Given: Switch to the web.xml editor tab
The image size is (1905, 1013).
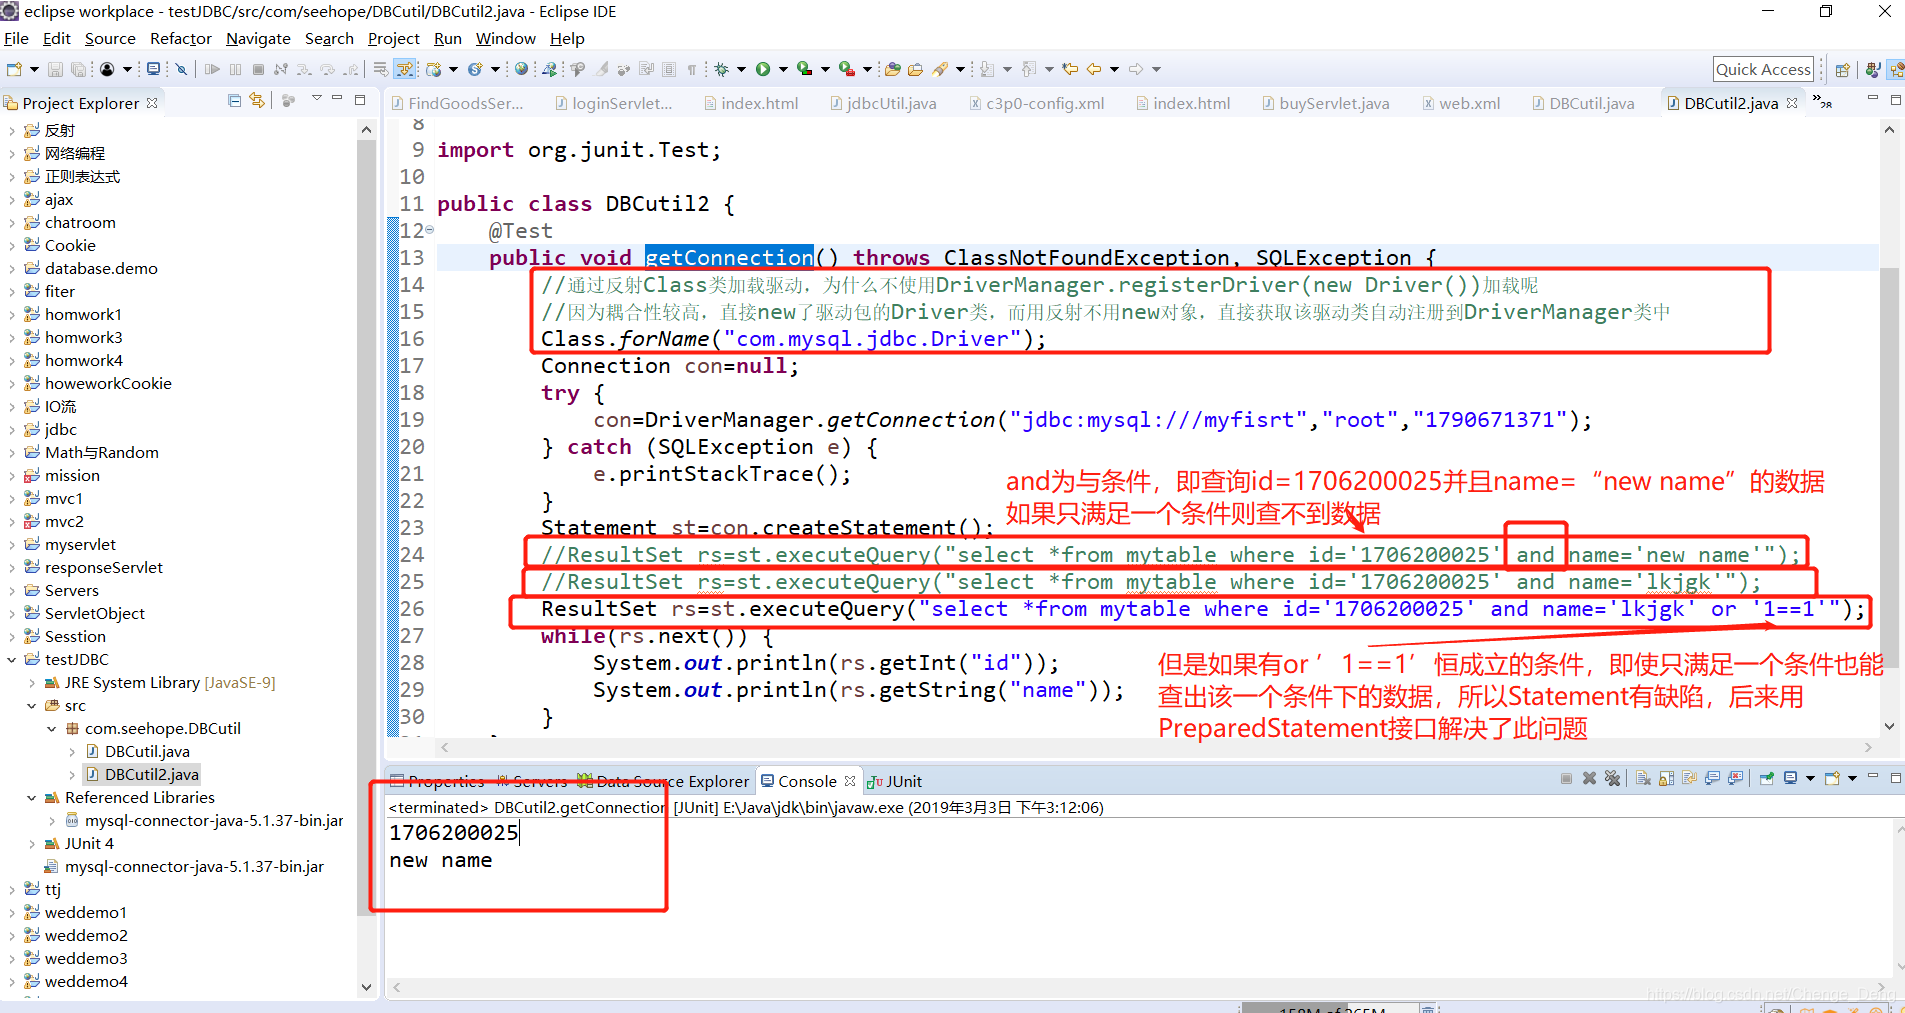Looking at the screenshot, I should (x=1461, y=103).
